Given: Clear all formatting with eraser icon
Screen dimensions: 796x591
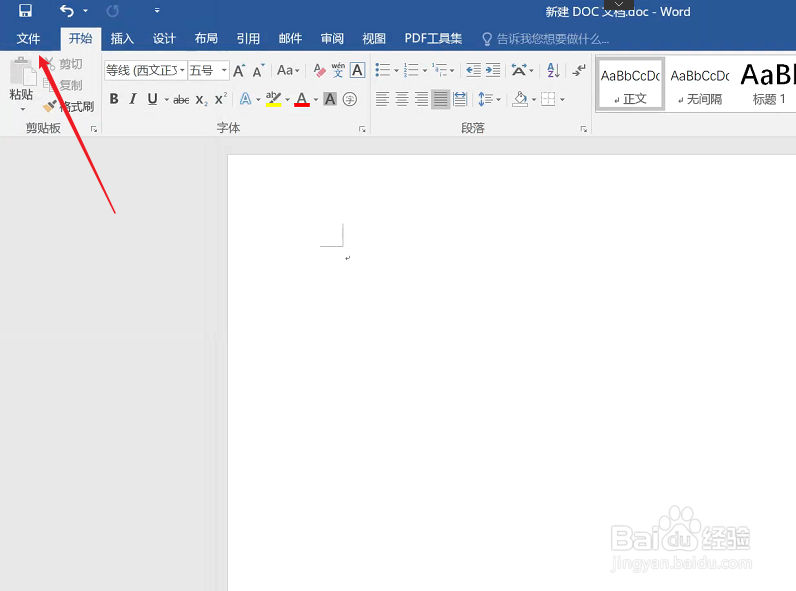Looking at the screenshot, I should (x=319, y=71).
